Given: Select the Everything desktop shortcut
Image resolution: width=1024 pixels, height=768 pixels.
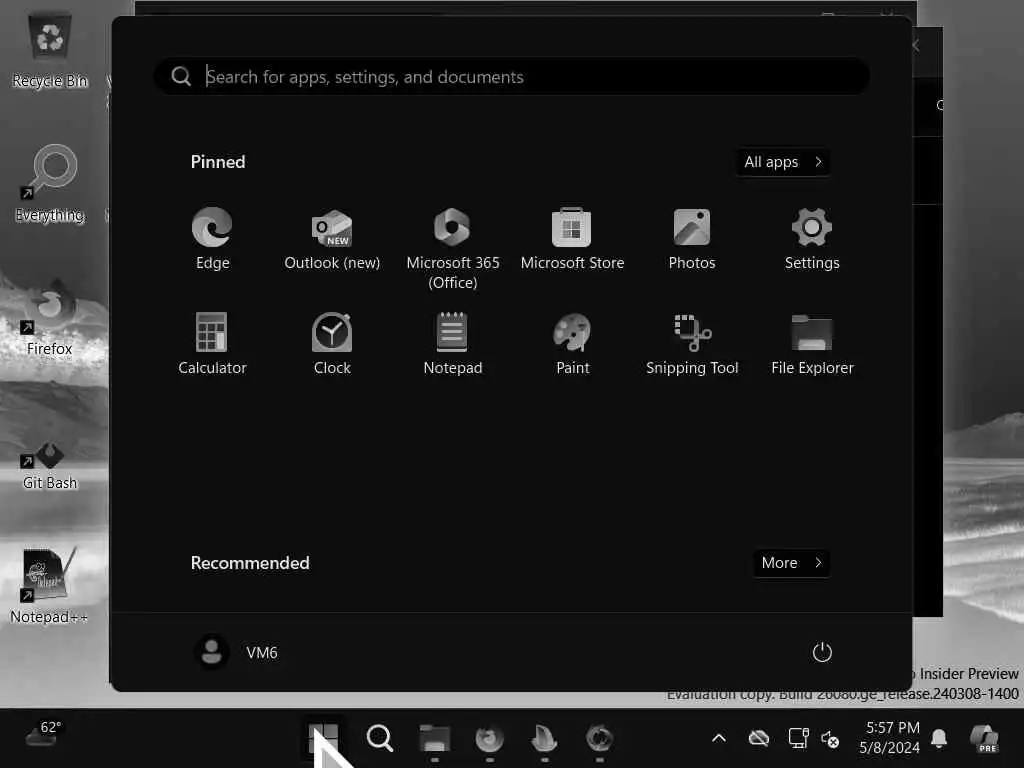Looking at the screenshot, I should (x=50, y=184).
